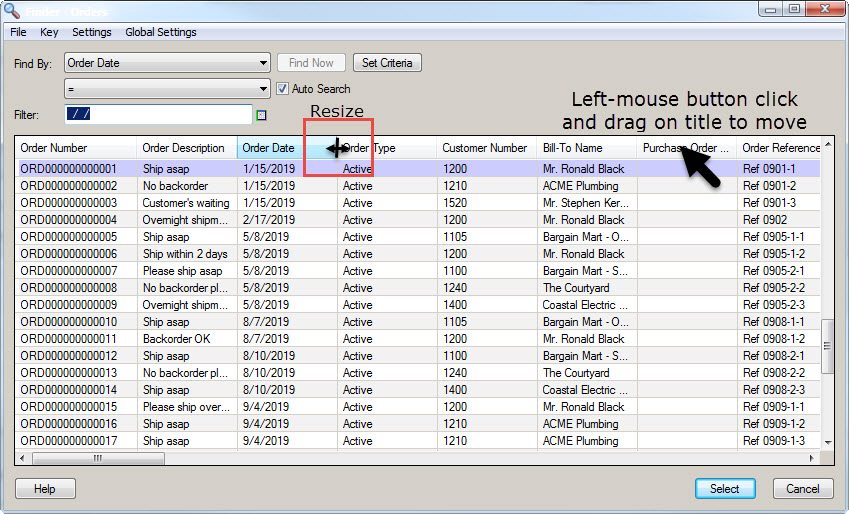This screenshot has height=514, width=849.
Task: Click the 'Backorder OK' description cell
Action: click(x=186, y=339)
